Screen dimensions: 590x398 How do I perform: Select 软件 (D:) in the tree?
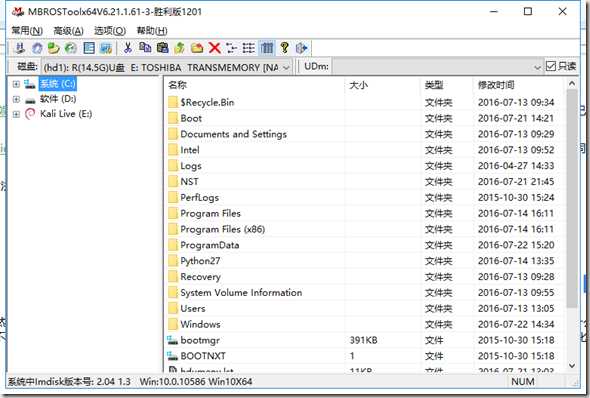click(58, 99)
